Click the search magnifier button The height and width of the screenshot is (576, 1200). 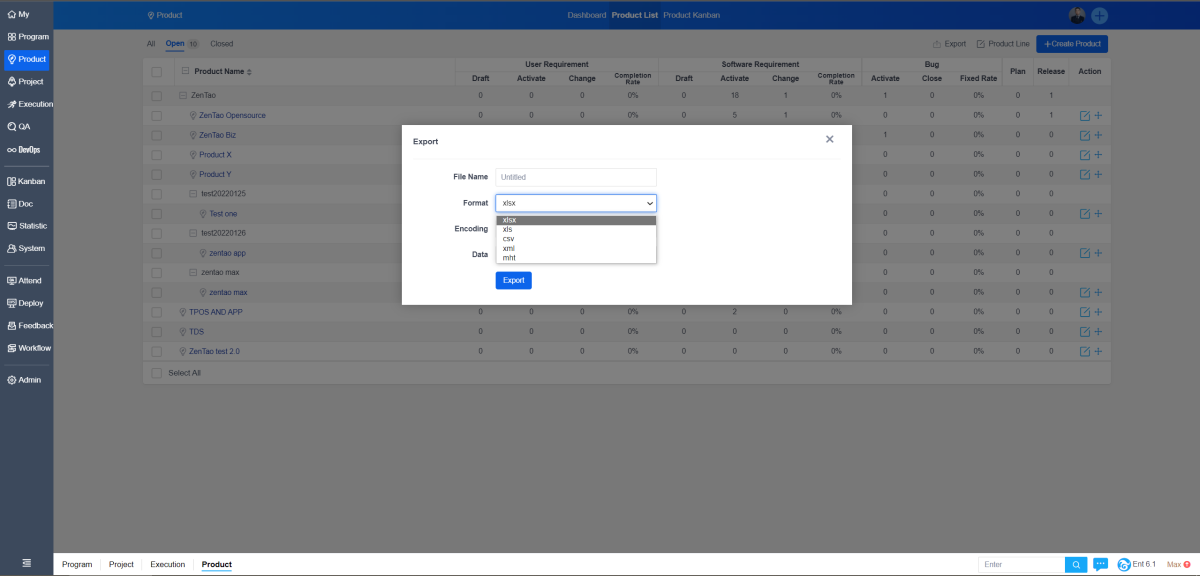point(1076,565)
